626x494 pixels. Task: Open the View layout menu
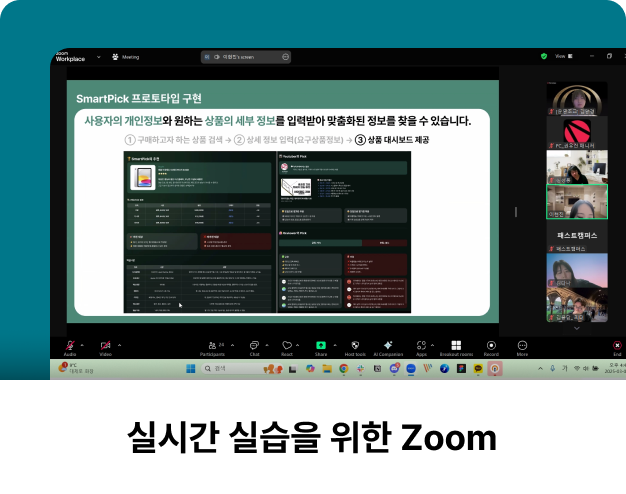coord(563,56)
